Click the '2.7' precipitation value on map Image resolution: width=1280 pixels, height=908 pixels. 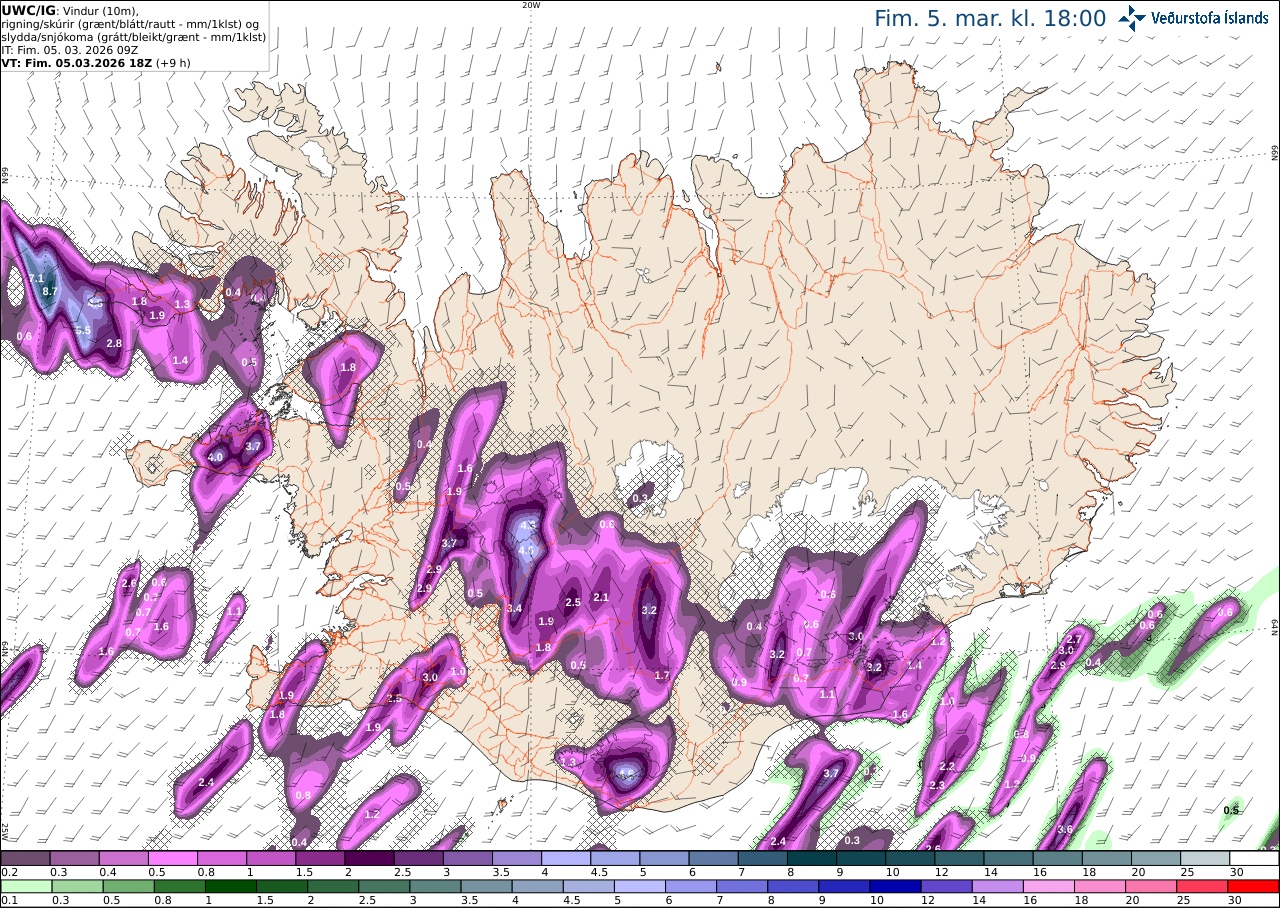tap(1075, 638)
